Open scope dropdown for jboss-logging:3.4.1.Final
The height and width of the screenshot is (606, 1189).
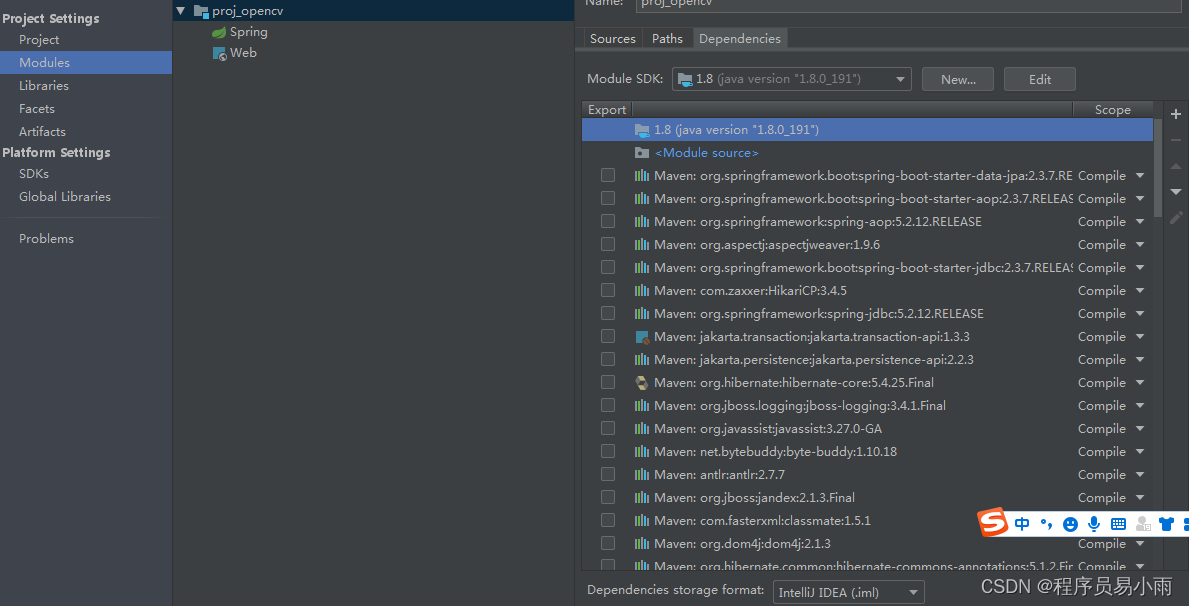(x=1140, y=406)
